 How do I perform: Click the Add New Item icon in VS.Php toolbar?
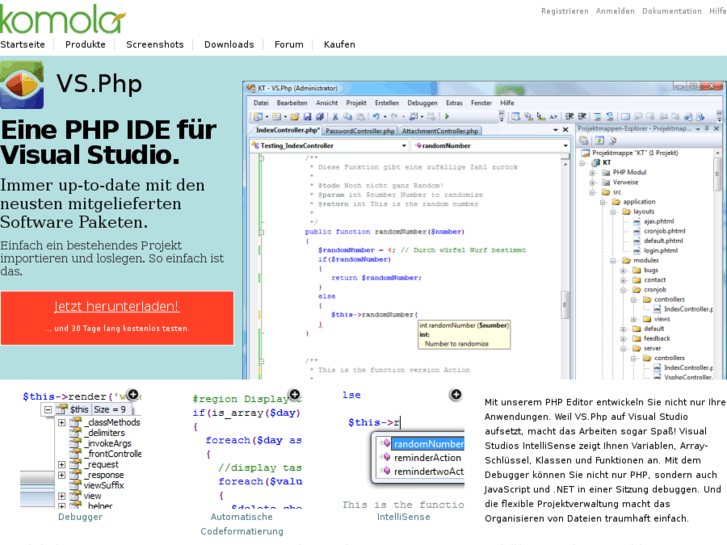tap(276, 117)
